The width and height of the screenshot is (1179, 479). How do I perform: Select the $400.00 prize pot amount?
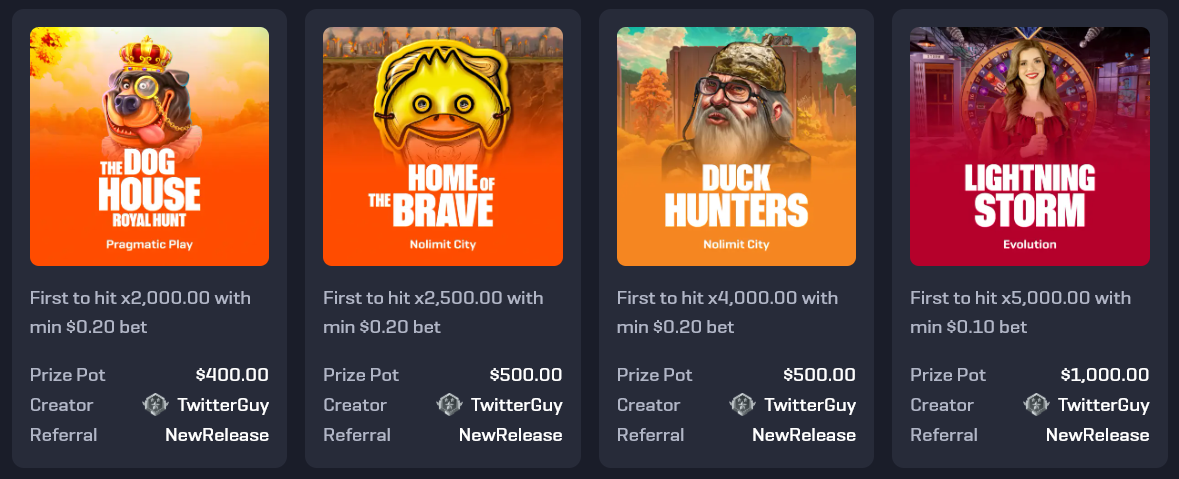click(232, 374)
